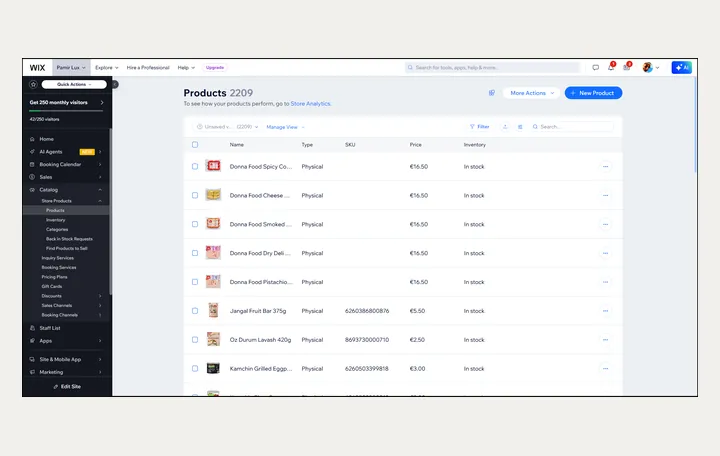The height and width of the screenshot is (456, 720).
Task: Click the customize page icon beside More Actions
Action: click(492, 93)
